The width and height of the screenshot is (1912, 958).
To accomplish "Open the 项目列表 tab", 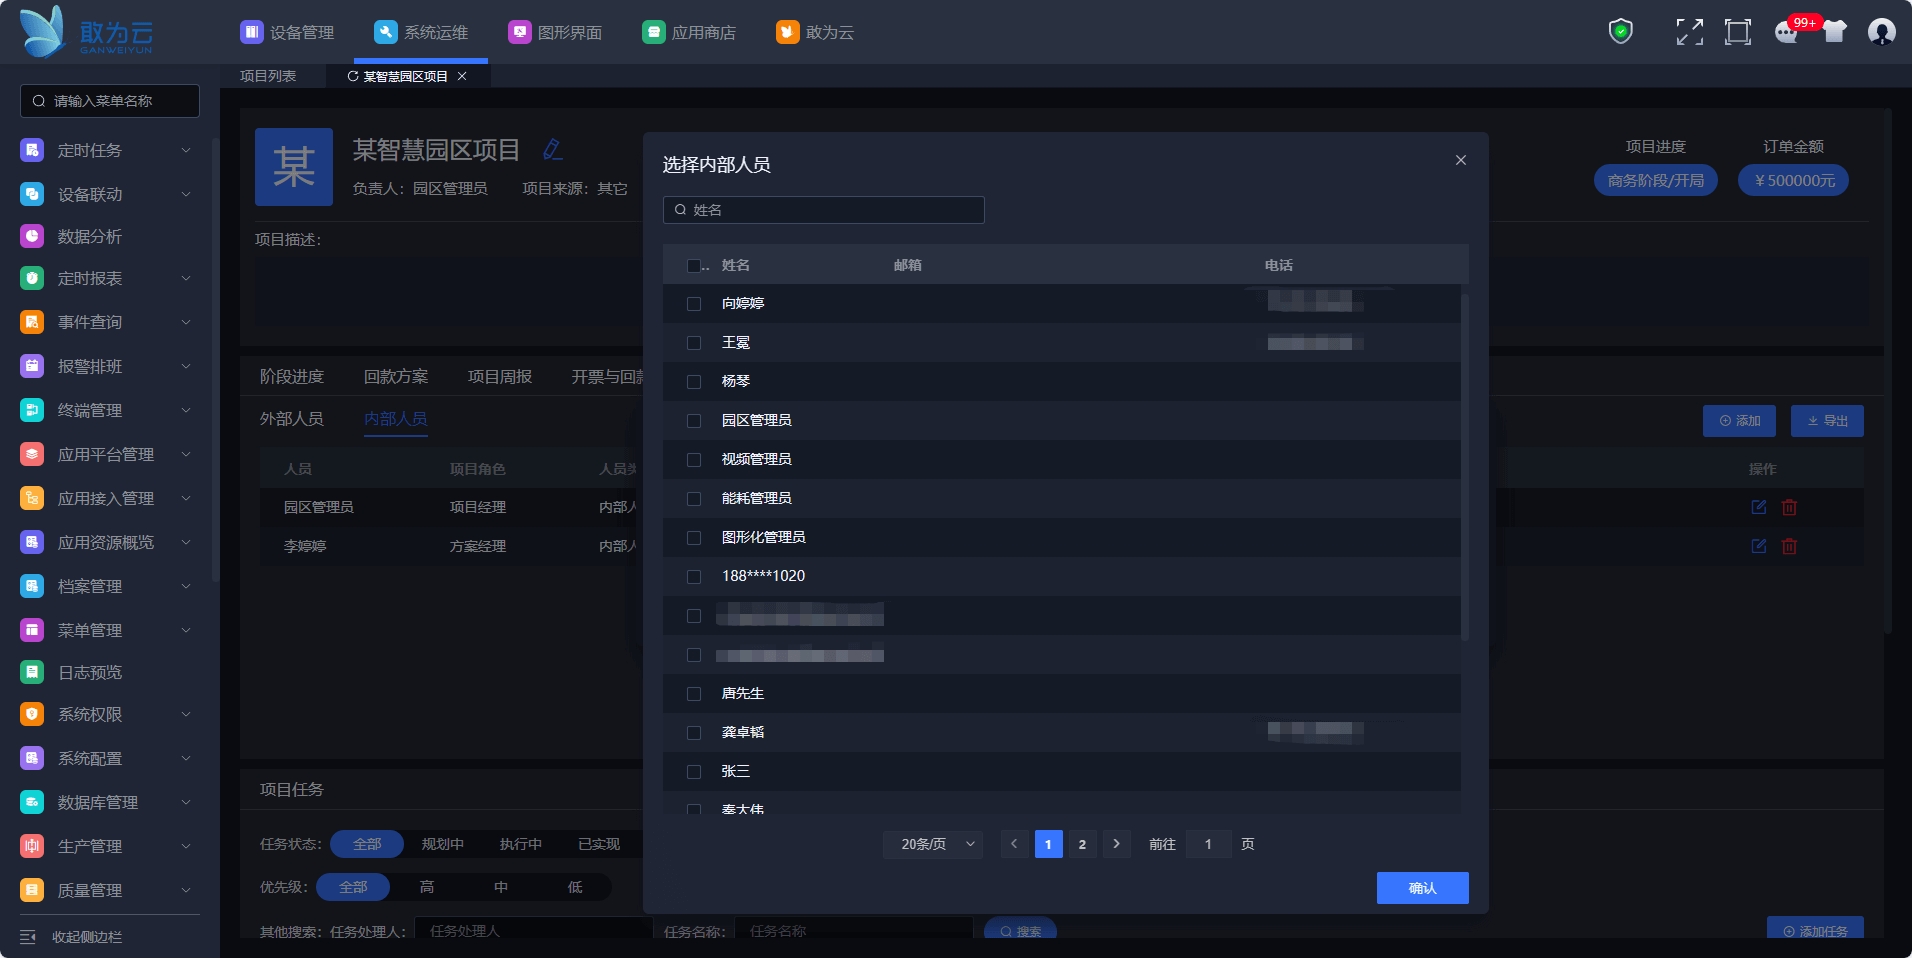I will (268, 76).
